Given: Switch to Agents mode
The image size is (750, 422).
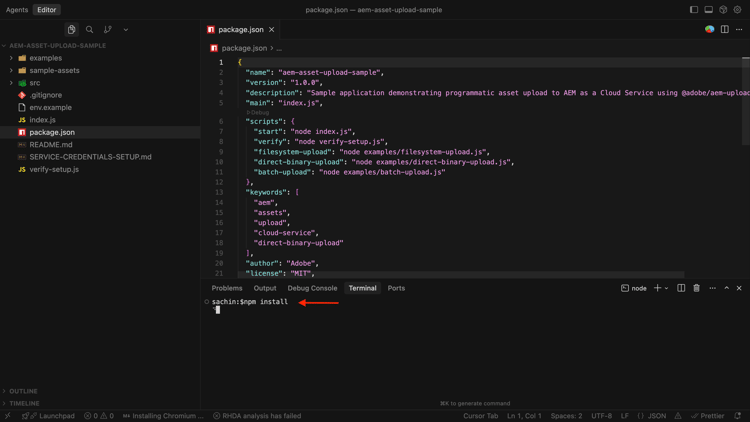Looking at the screenshot, I should pyautogui.click(x=17, y=10).
